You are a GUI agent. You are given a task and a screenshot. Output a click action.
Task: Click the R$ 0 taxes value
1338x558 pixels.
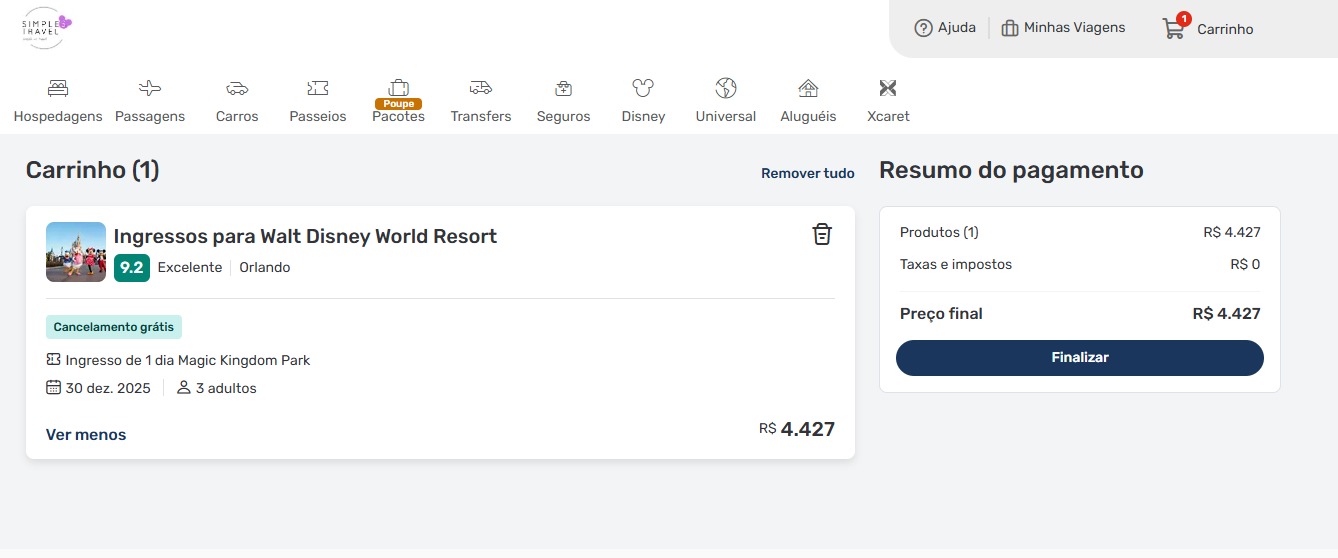click(1245, 265)
